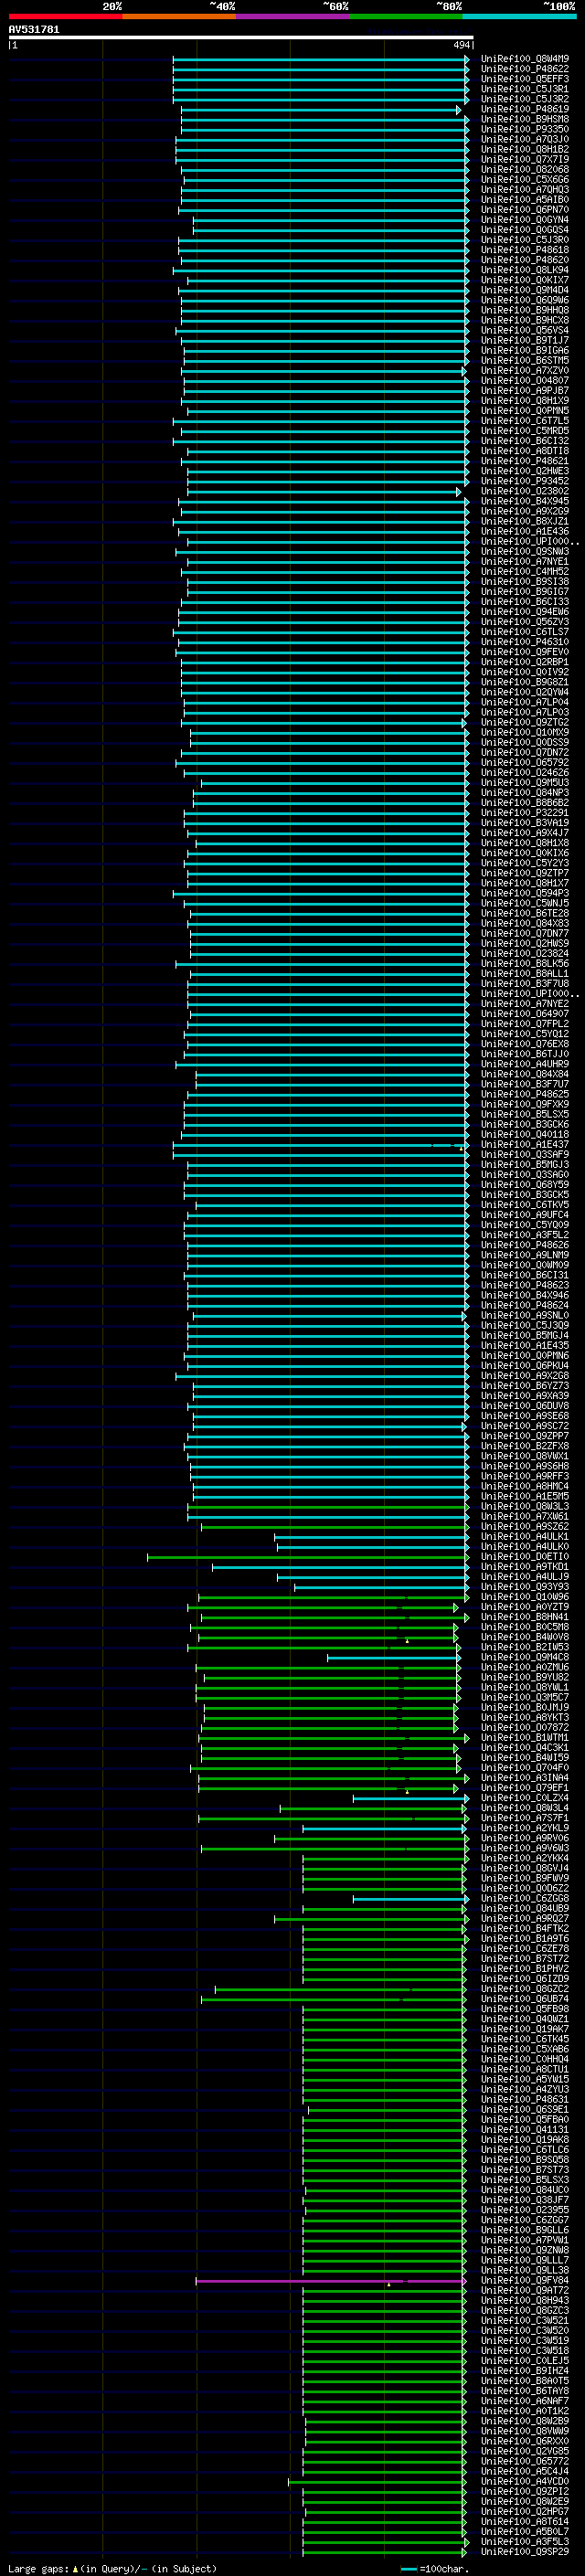The width and height of the screenshot is (585, 2576).
Task: Select label UniRef100_A3F5L3
Action: tap(525, 2541)
